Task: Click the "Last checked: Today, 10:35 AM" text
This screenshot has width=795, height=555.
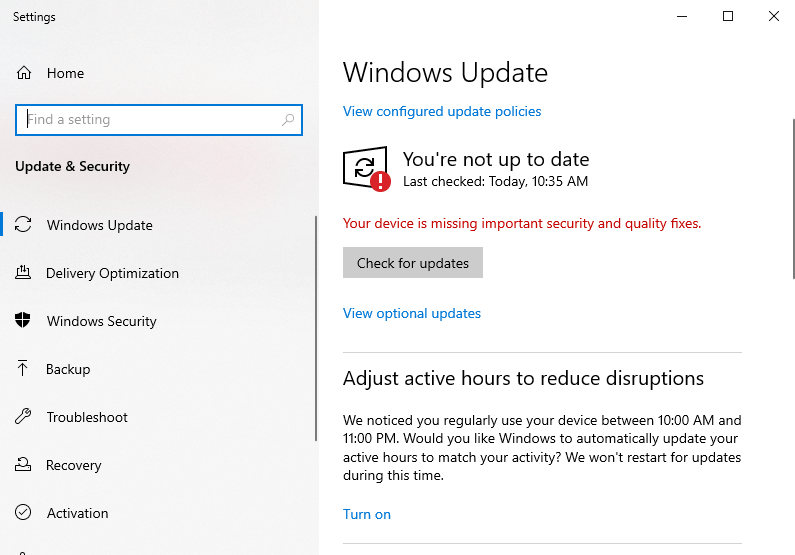Action: click(495, 181)
